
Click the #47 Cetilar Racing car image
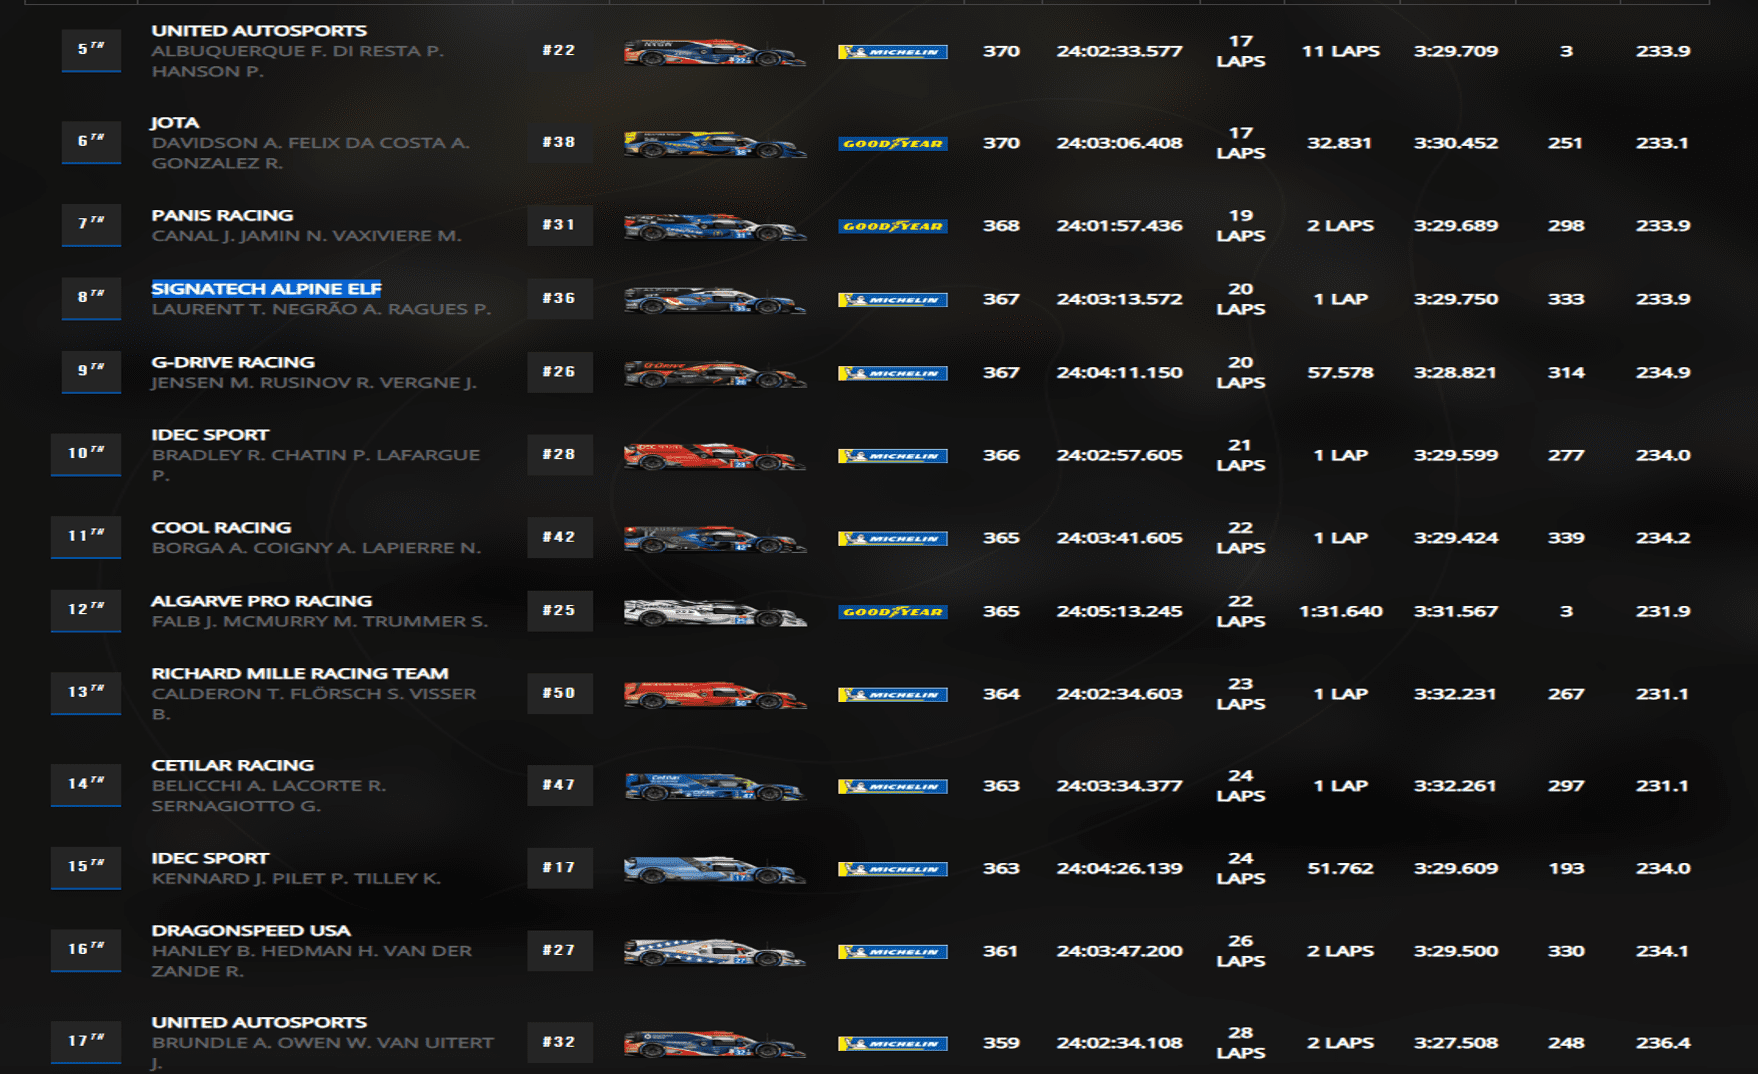(714, 786)
